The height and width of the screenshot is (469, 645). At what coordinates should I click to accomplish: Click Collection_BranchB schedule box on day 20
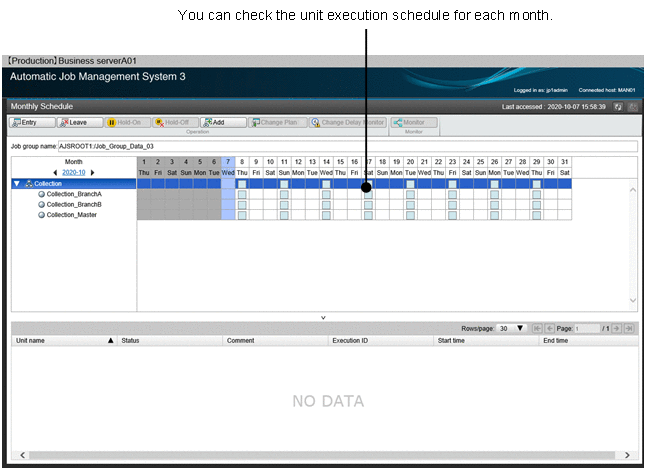click(411, 204)
